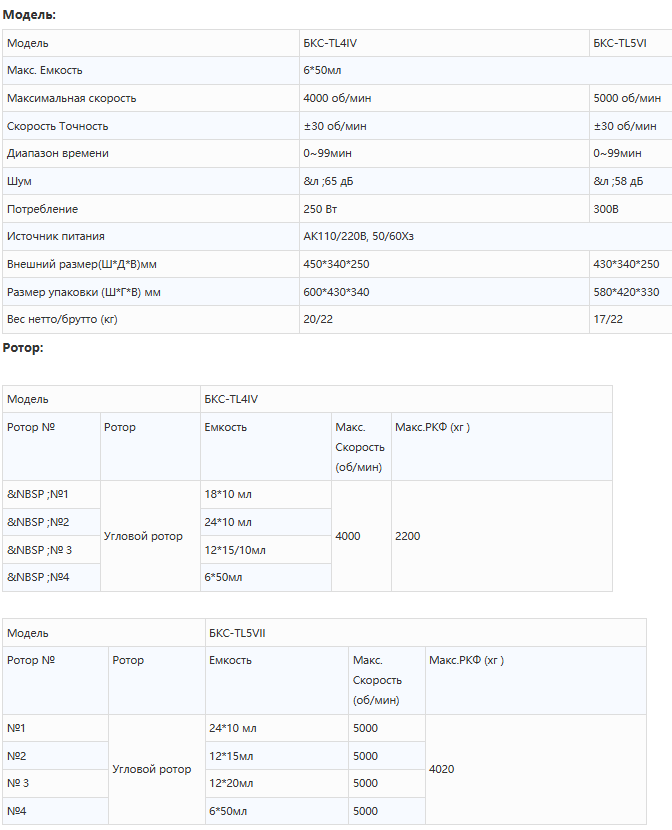
Task: Click the "Модель:" section heading
Action: point(29,15)
